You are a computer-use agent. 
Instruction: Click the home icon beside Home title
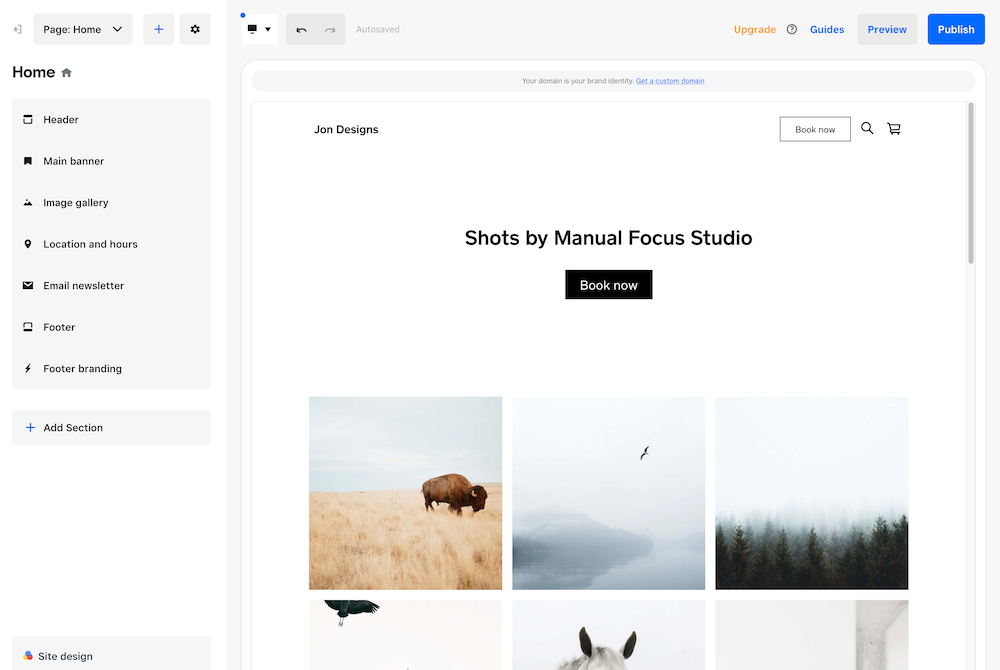coord(66,73)
